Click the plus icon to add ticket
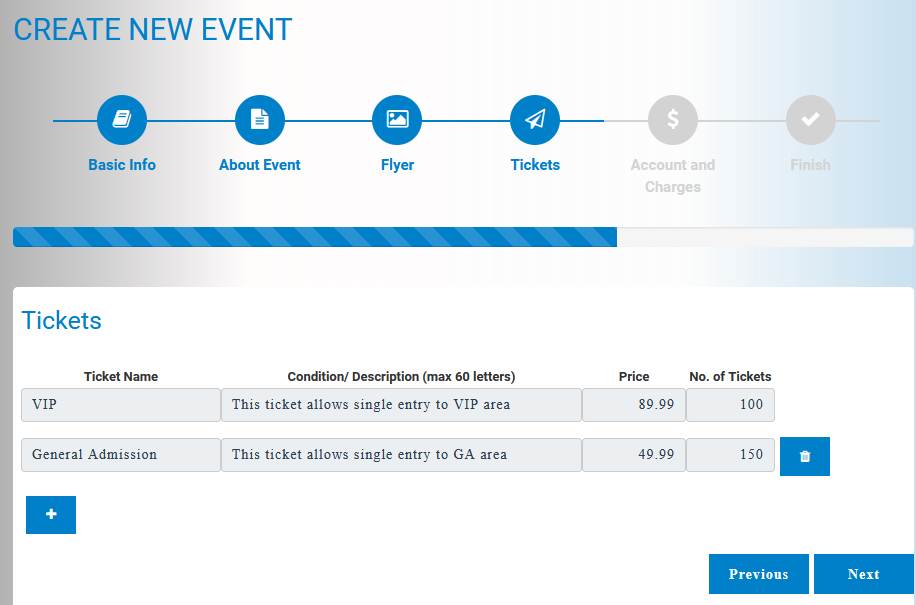This screenshot has height=605, width=916. click(x=50, y=514)
